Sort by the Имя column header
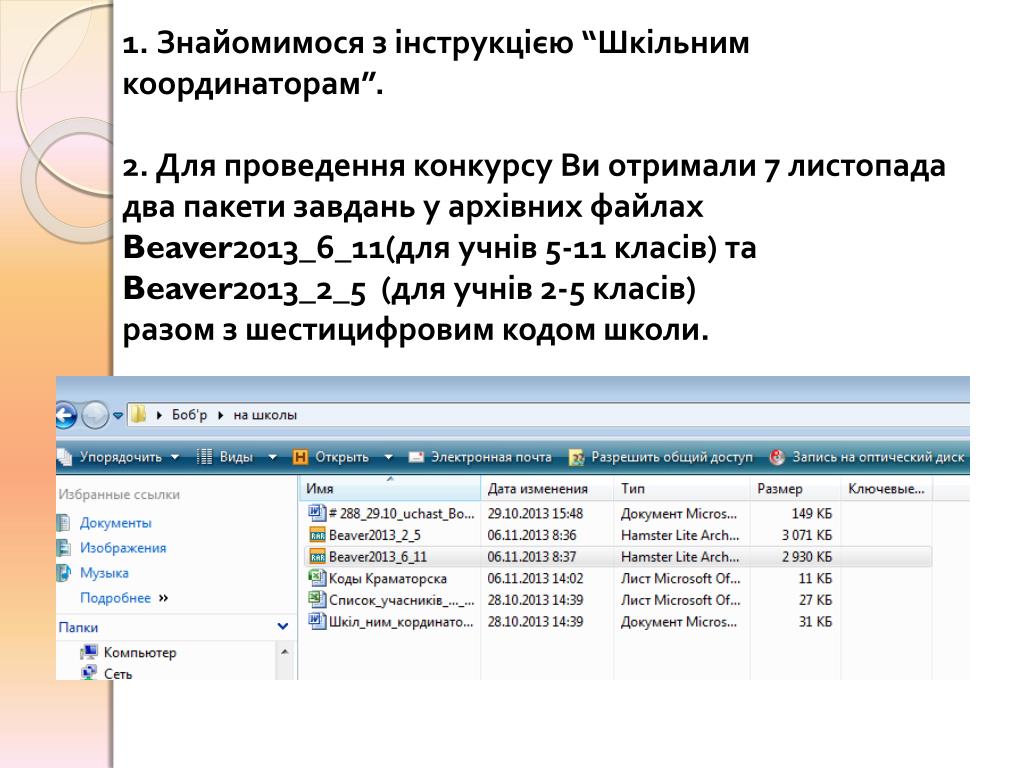Image resolution: width=1024 pixels, height=768 pixels. (x=390, y=488)
